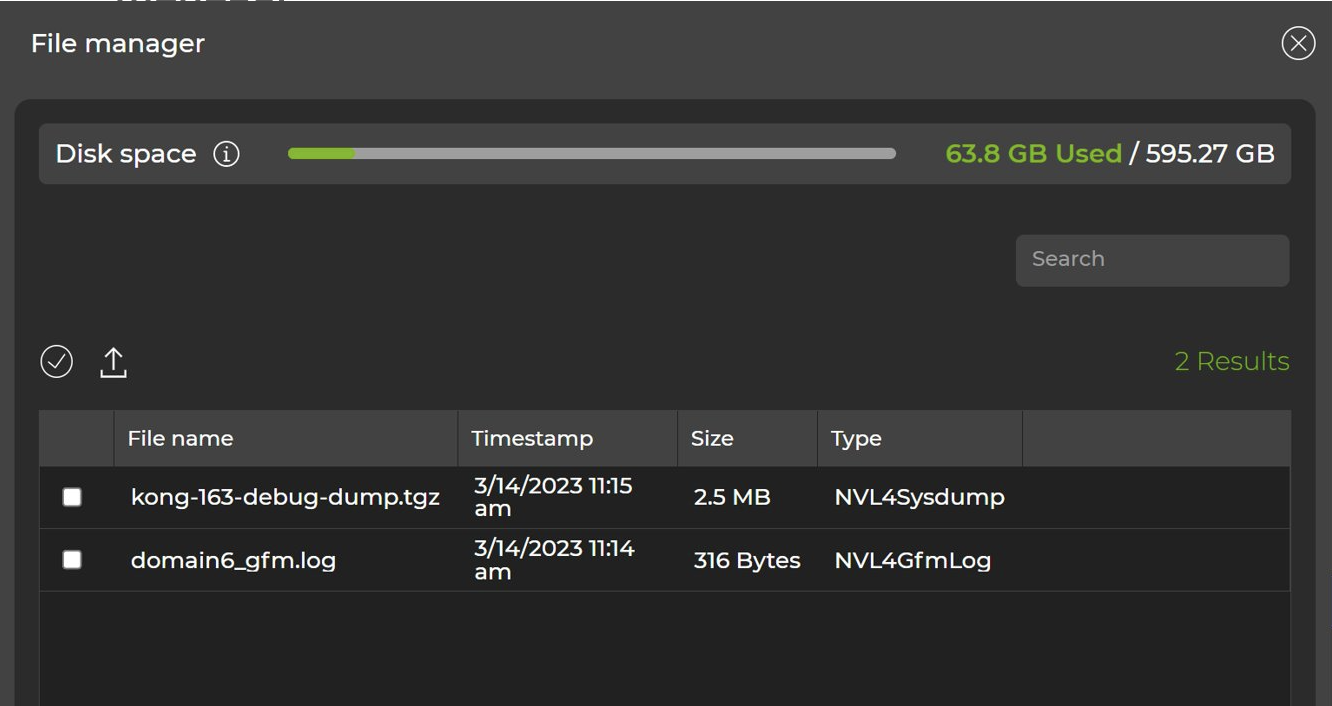Sort by the Timestamp column header

[532, 439]
